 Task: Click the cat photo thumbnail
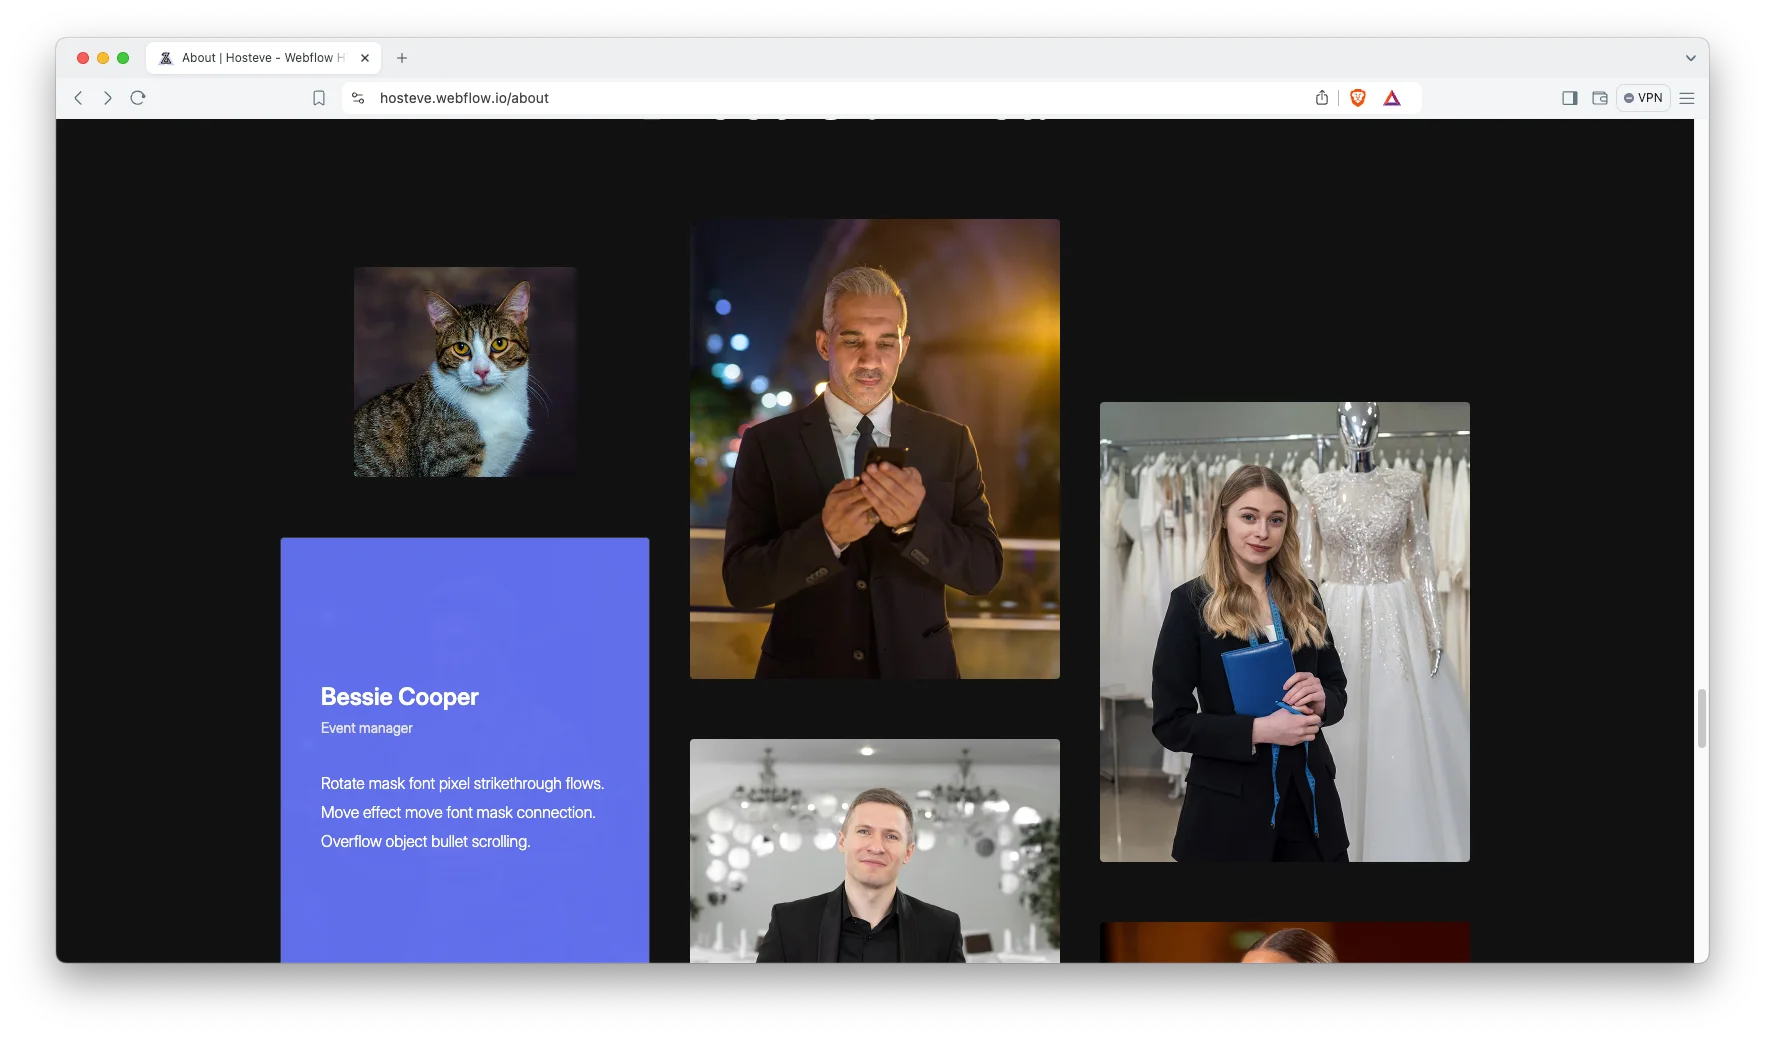coord(465,372)
